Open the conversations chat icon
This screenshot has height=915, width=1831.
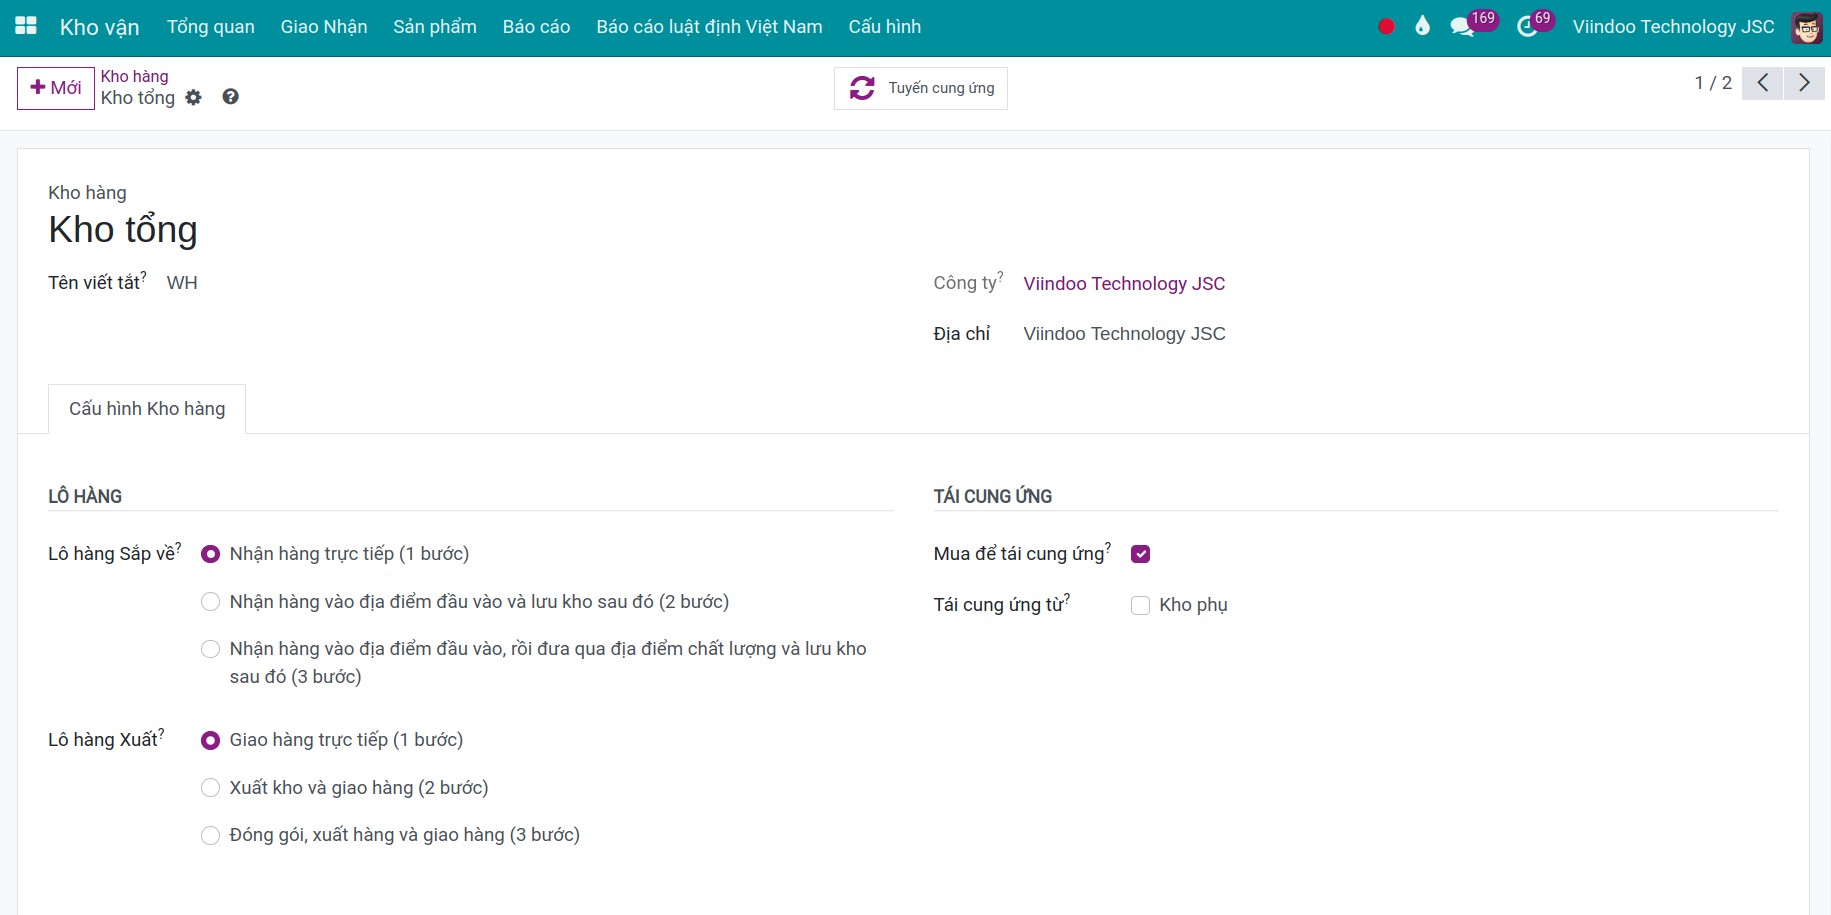(1462, 27)
